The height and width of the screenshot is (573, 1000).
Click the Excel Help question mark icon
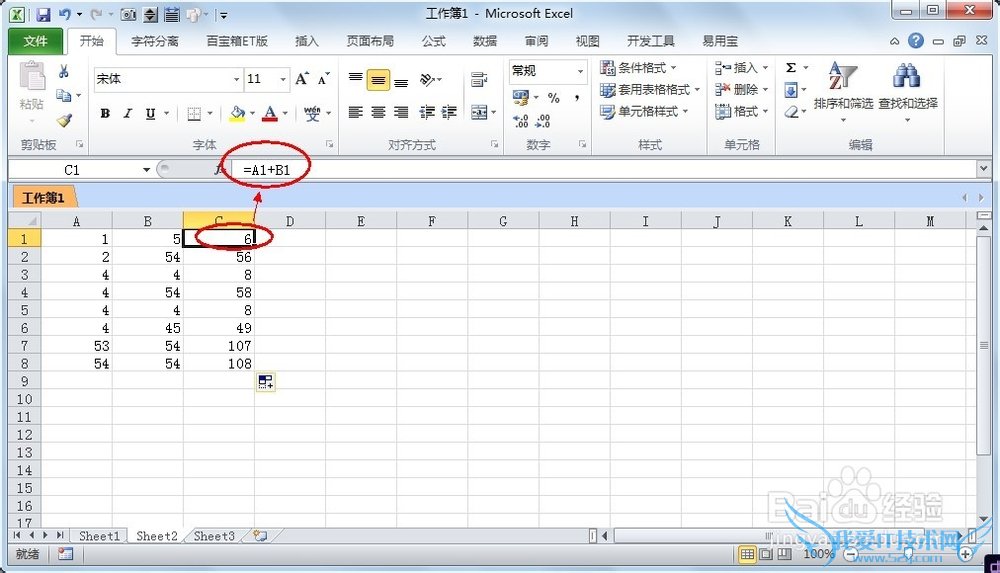click(x=916, y=41)
